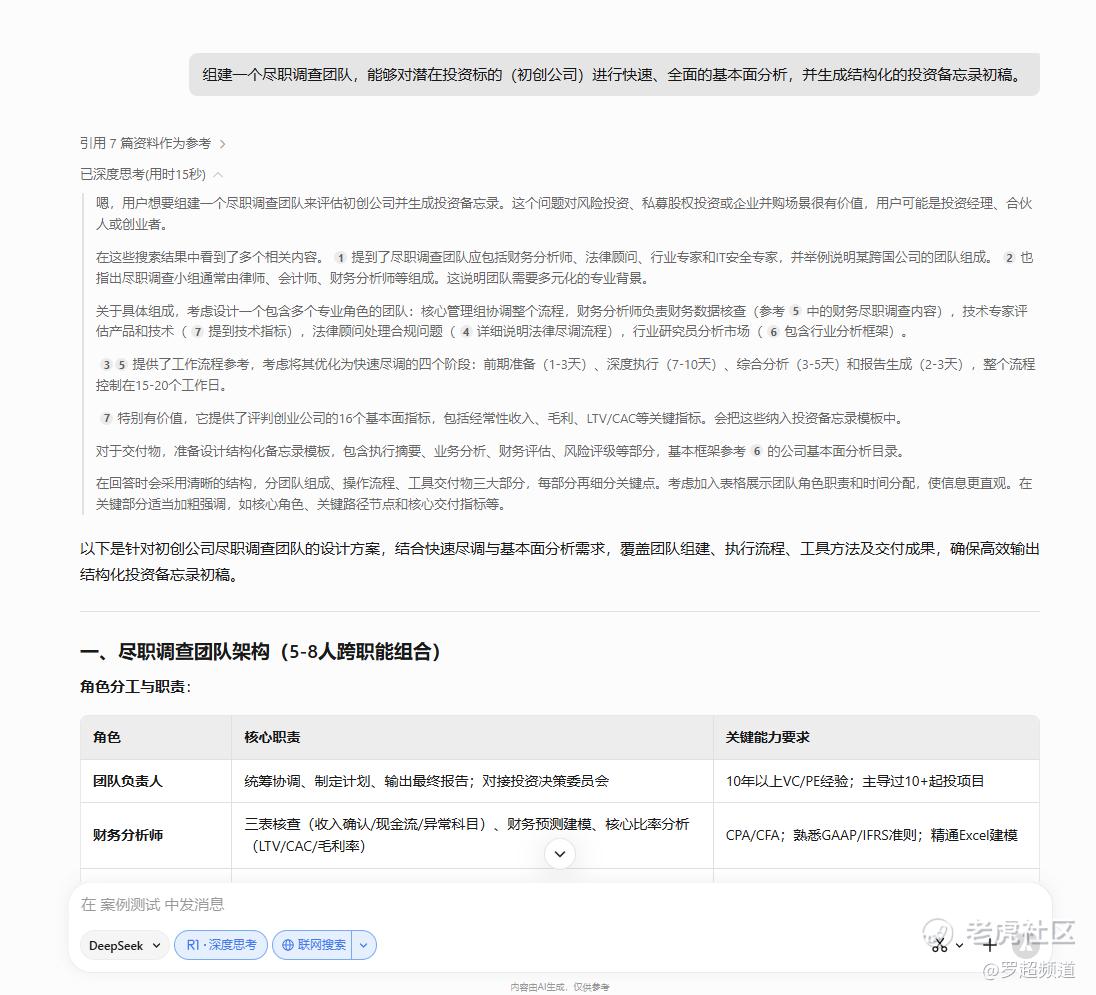This screenshot has width=1096, height=995.
Task: Open the DeepSeek model dropdown
Action: click(124, 945)
